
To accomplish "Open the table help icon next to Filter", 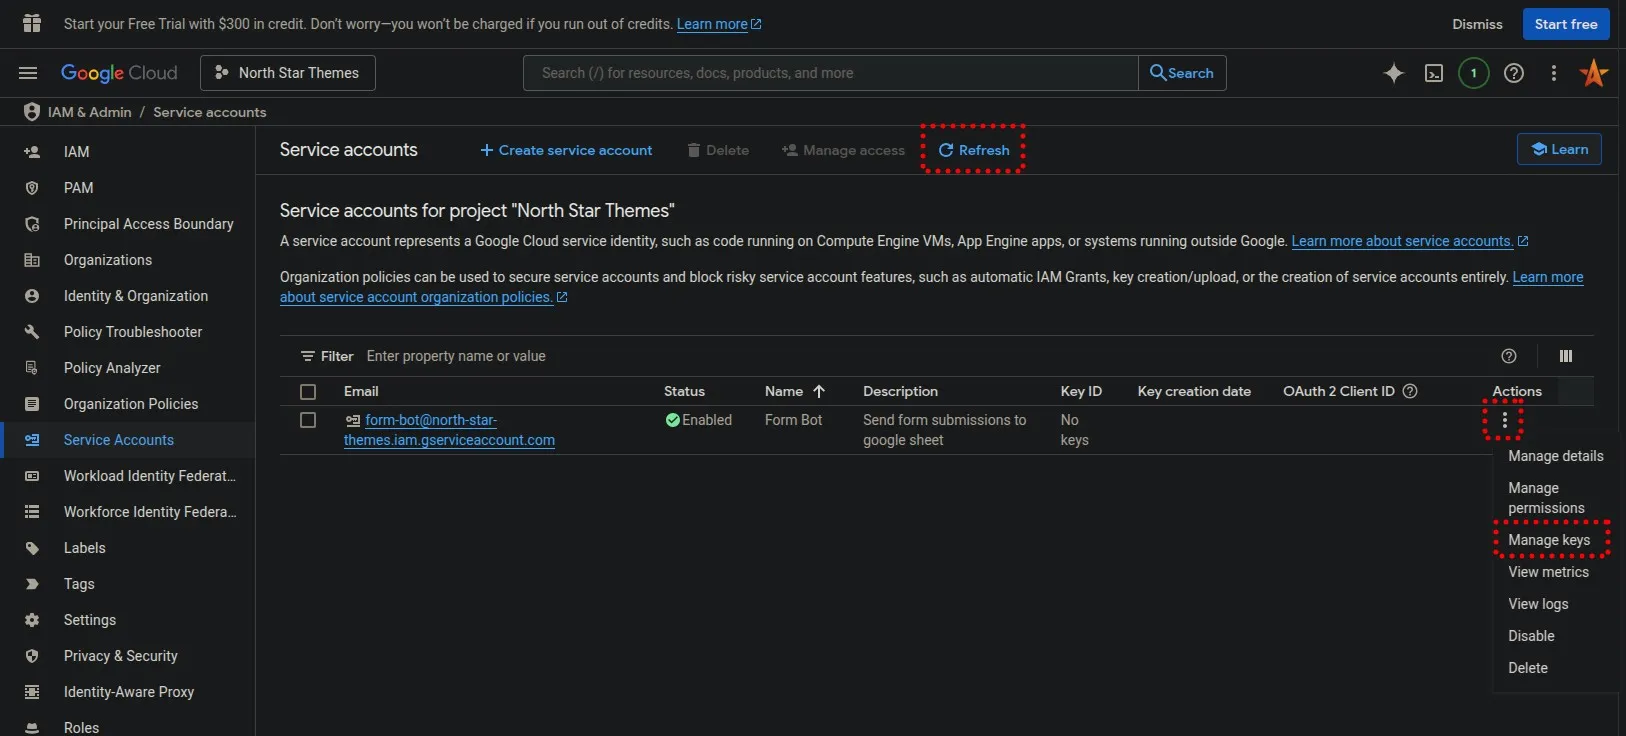I will click(1509, 356).
